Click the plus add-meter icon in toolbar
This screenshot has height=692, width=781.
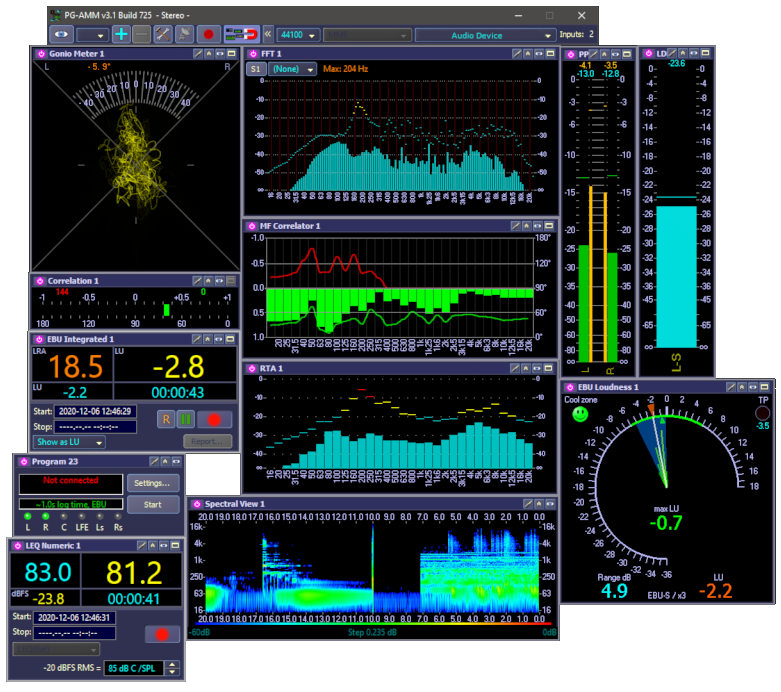coord(121,34)
